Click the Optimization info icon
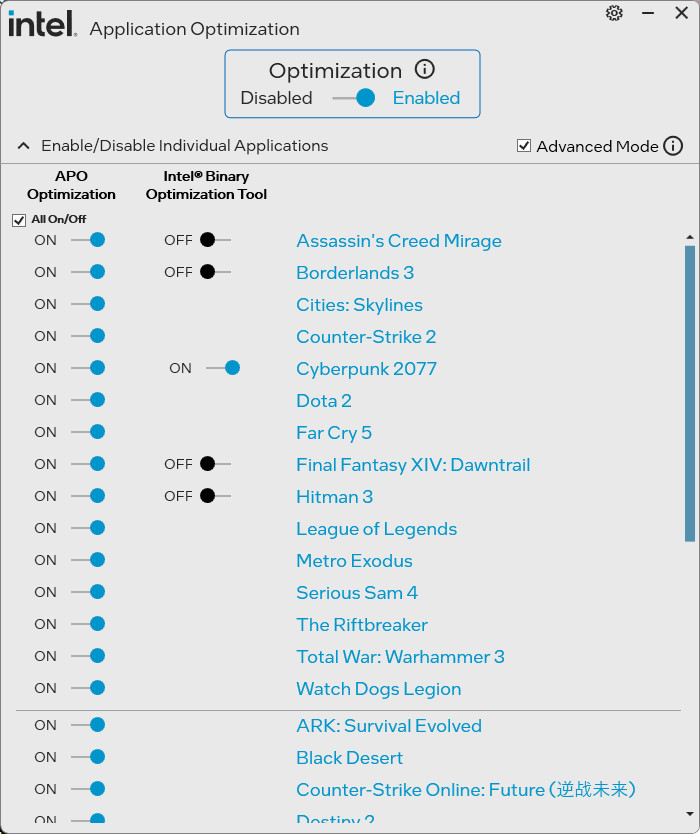 coord(425,70)
